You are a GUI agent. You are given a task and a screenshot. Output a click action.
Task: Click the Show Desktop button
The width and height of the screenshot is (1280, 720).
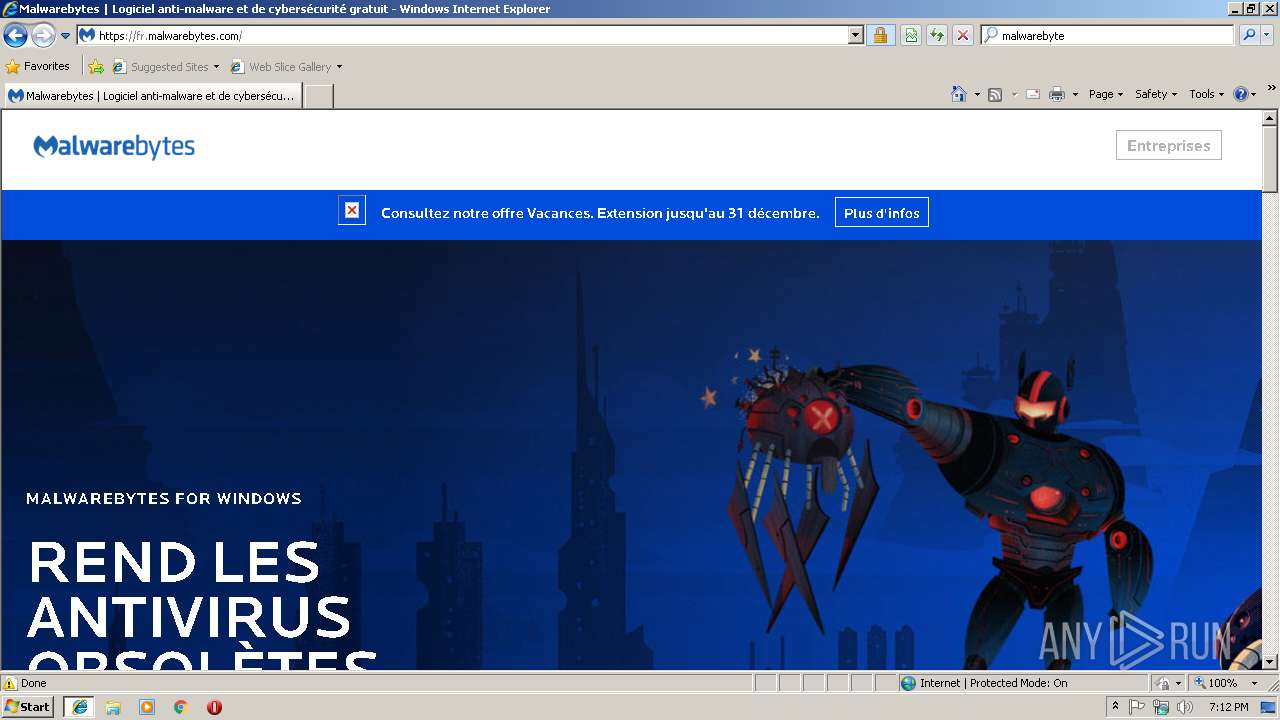[1270, 707]
